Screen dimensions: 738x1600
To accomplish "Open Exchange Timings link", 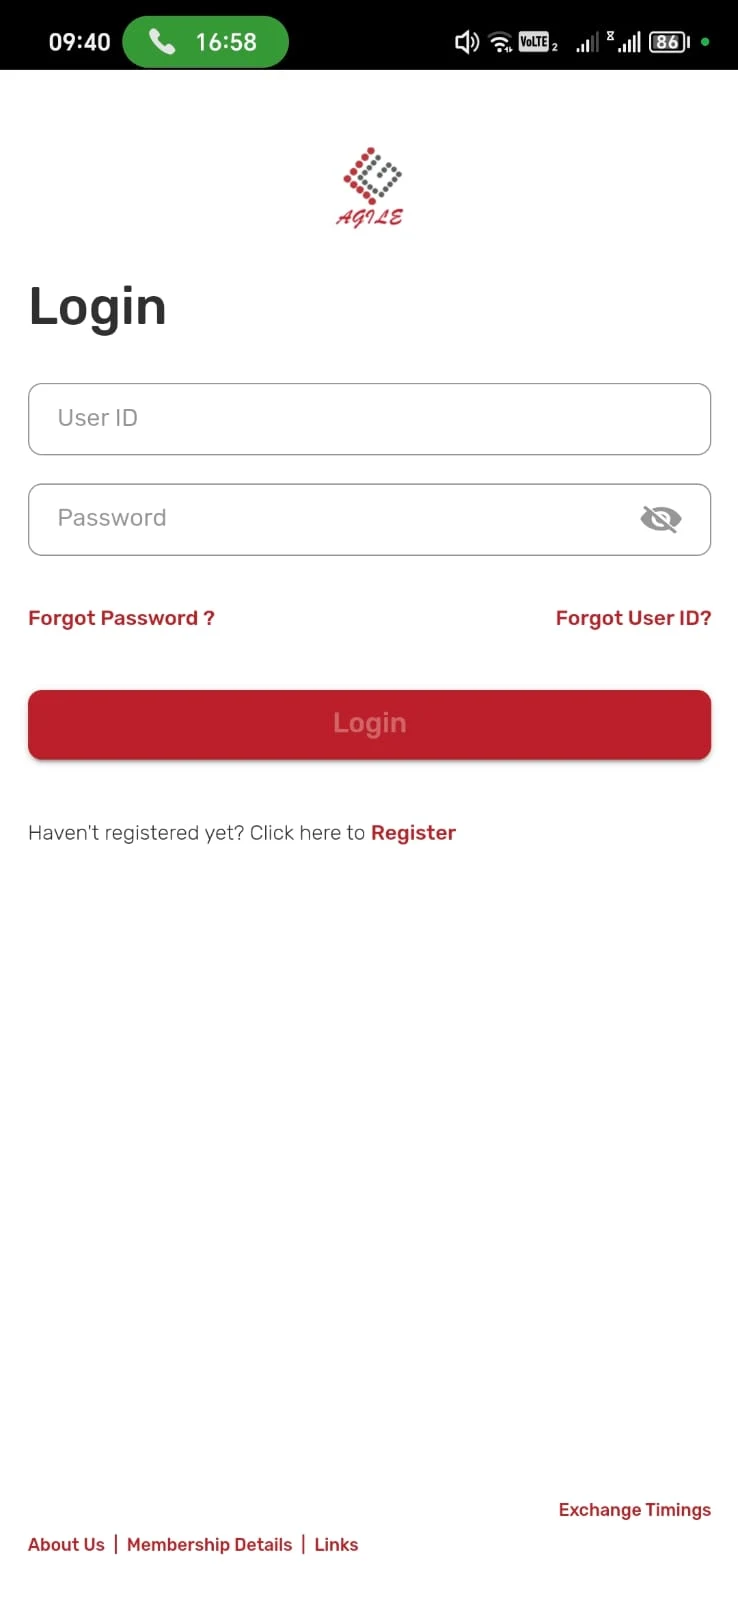I will click(x=635, y=1510).
